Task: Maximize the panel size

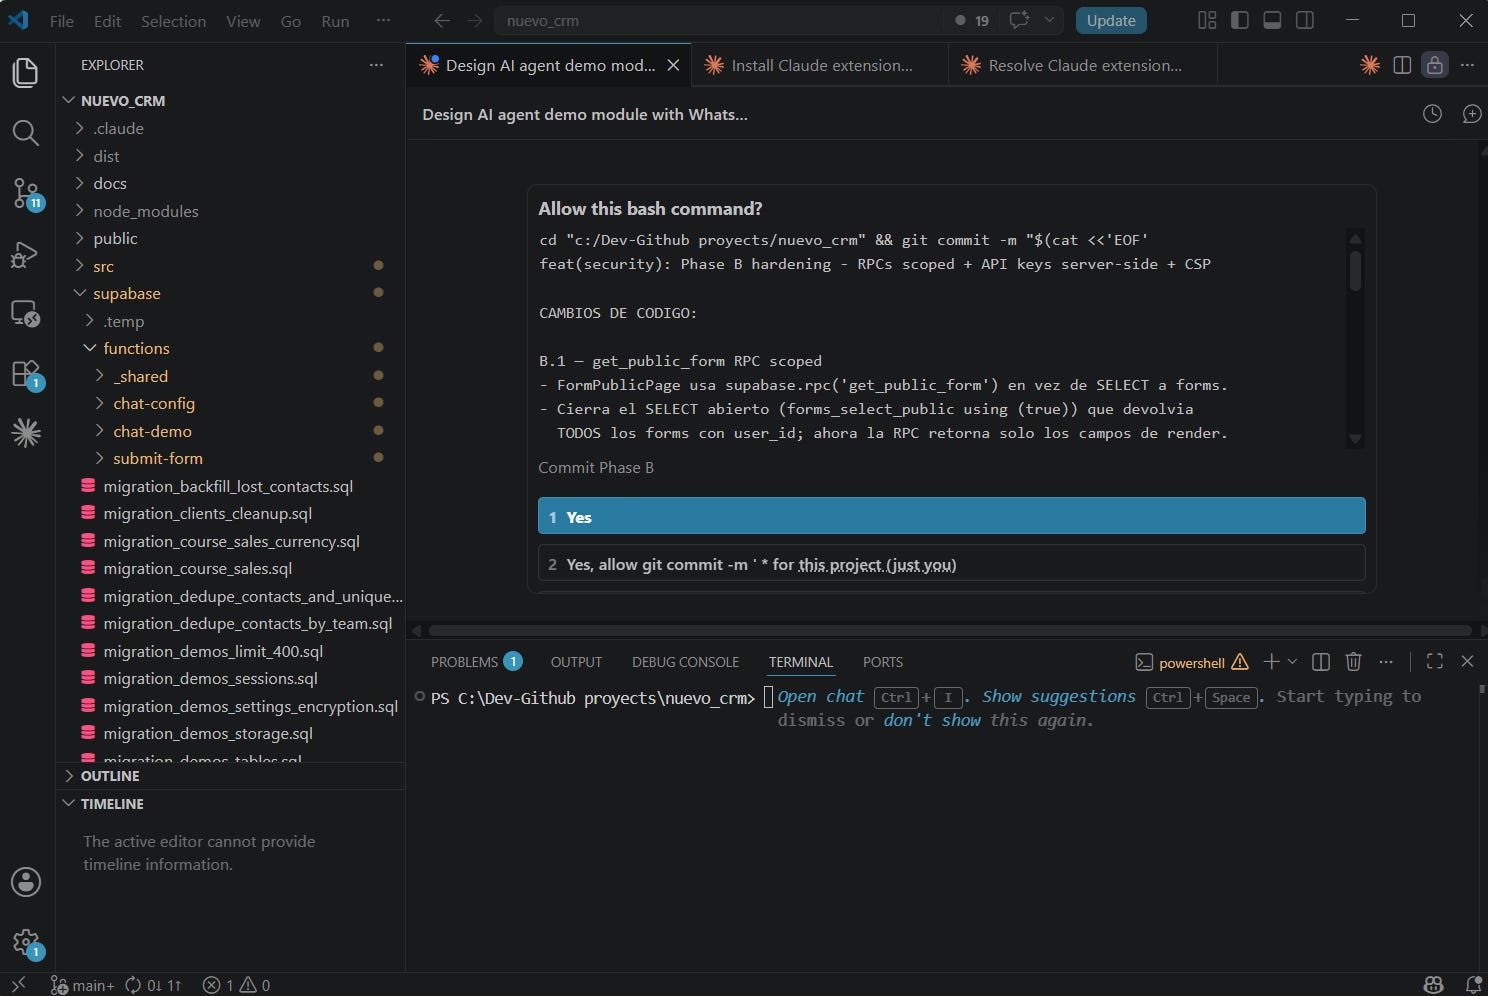Action: [1434, 662]
